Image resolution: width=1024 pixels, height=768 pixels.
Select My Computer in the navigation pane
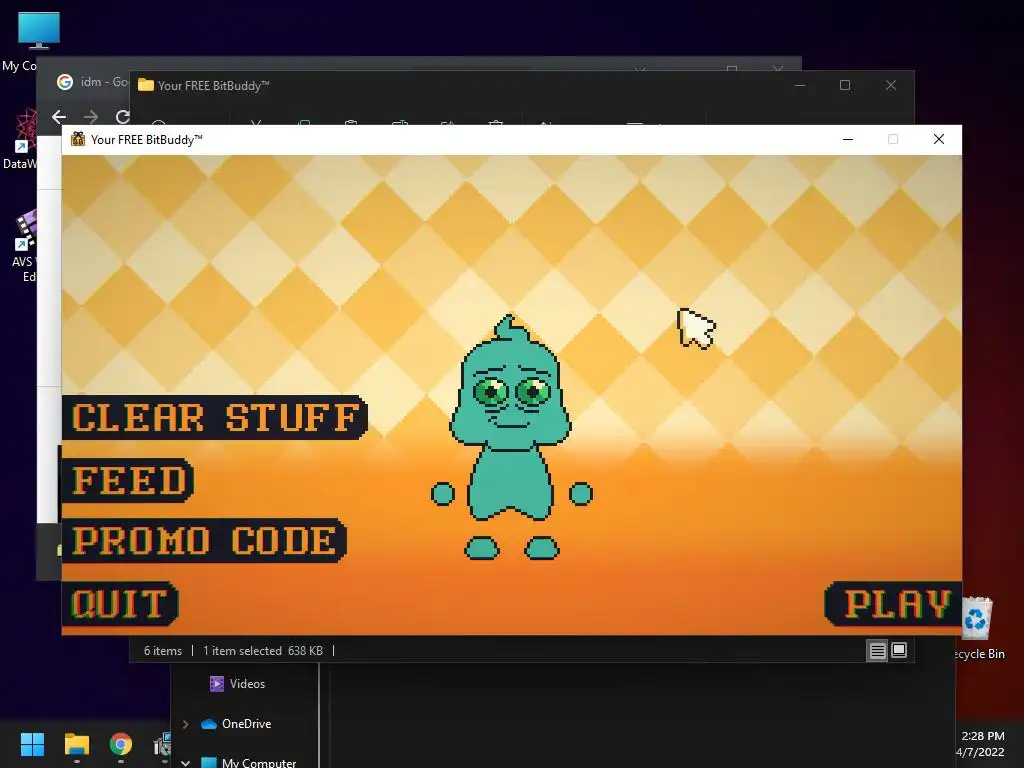259,762
